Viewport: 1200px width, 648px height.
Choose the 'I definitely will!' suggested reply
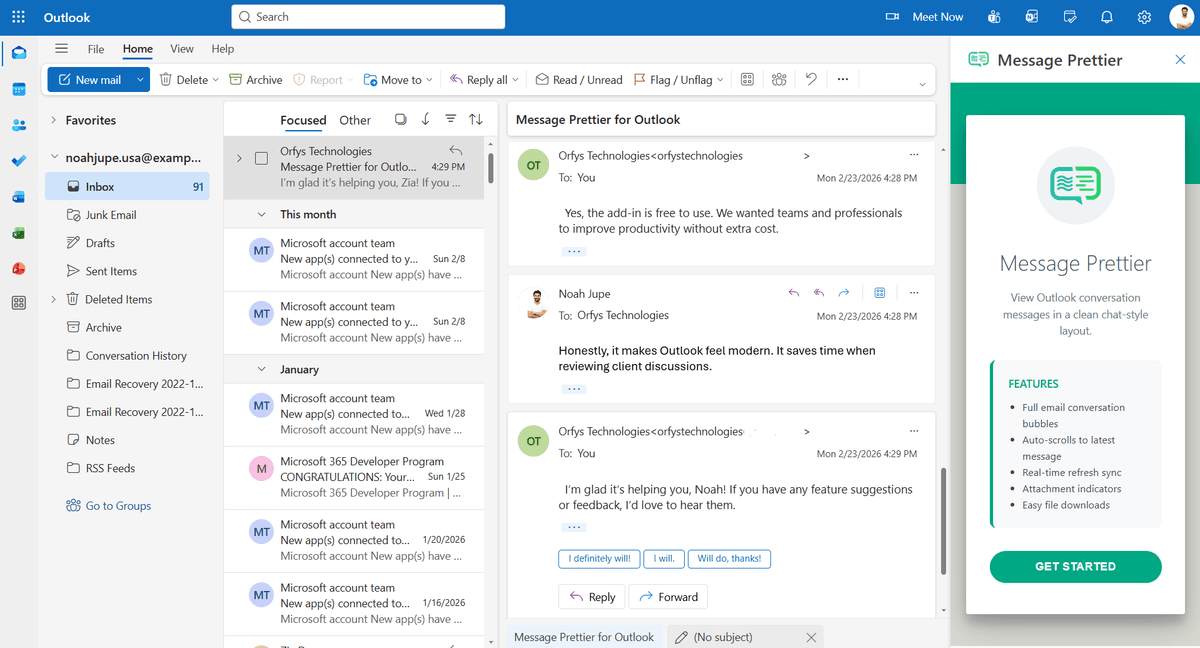coord(599,559)
